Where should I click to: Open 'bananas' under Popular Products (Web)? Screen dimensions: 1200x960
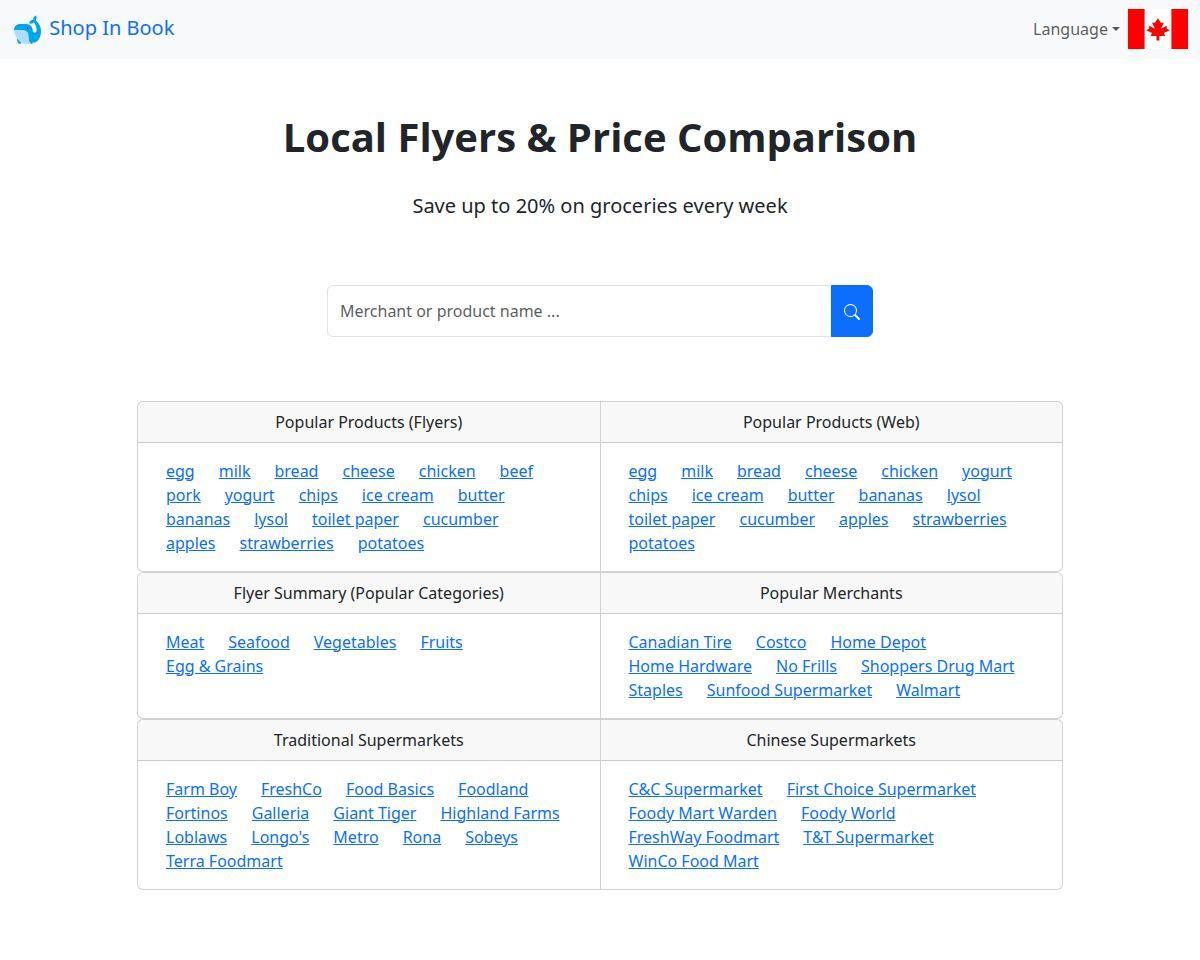pyautogui.click(x=890, y=495)
